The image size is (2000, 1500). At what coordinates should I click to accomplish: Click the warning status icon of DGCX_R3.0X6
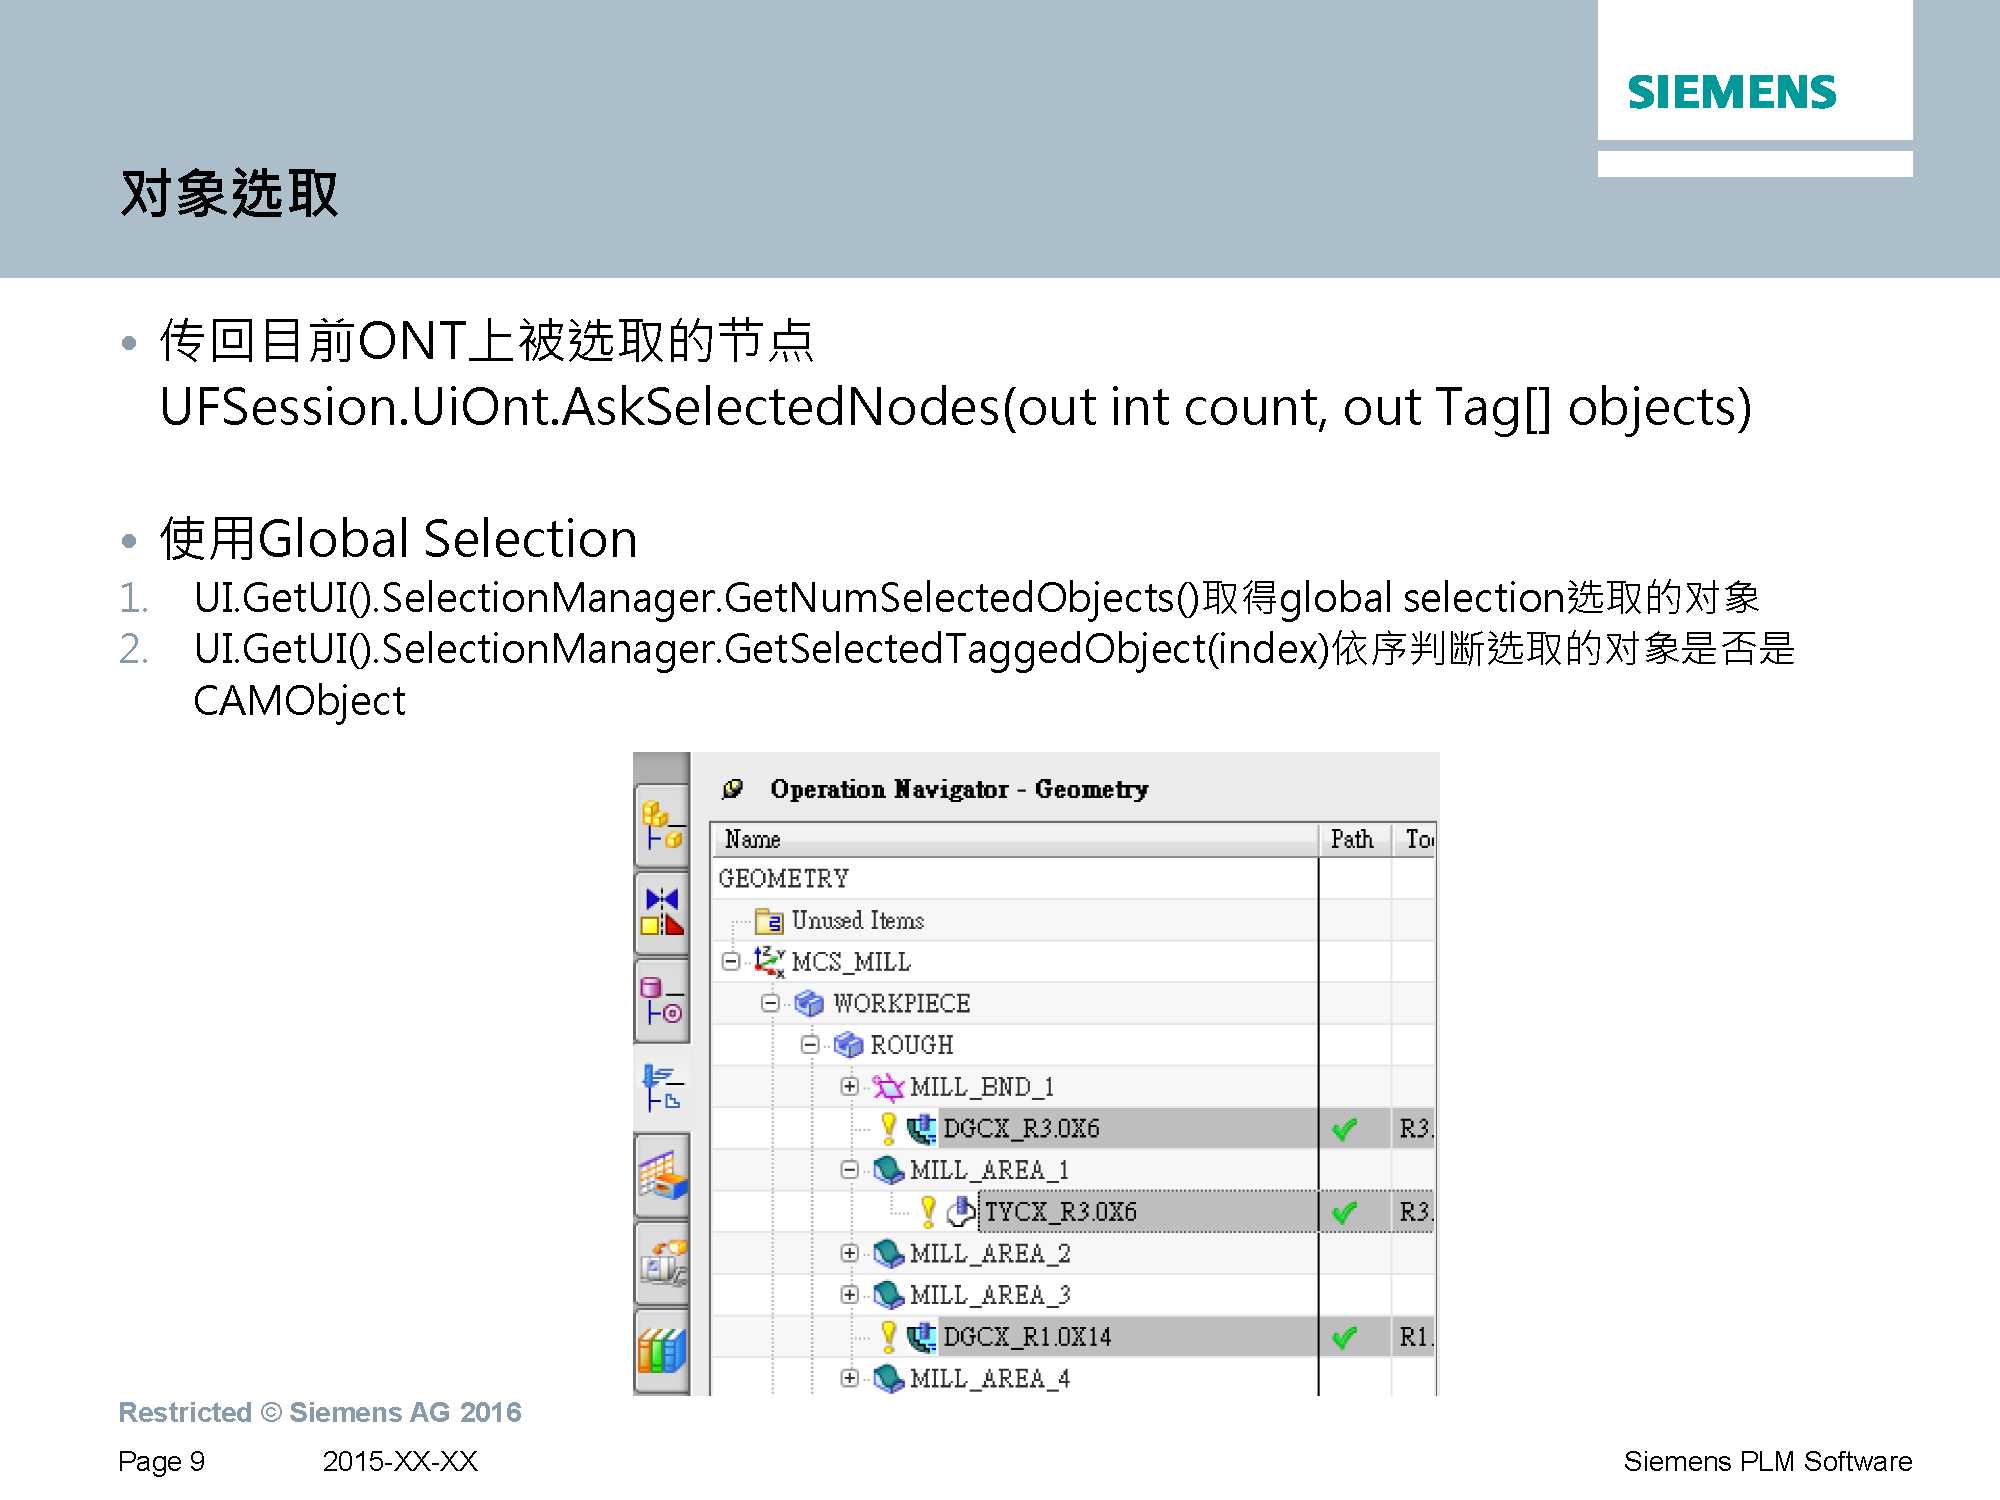(x=888, y=1128)
